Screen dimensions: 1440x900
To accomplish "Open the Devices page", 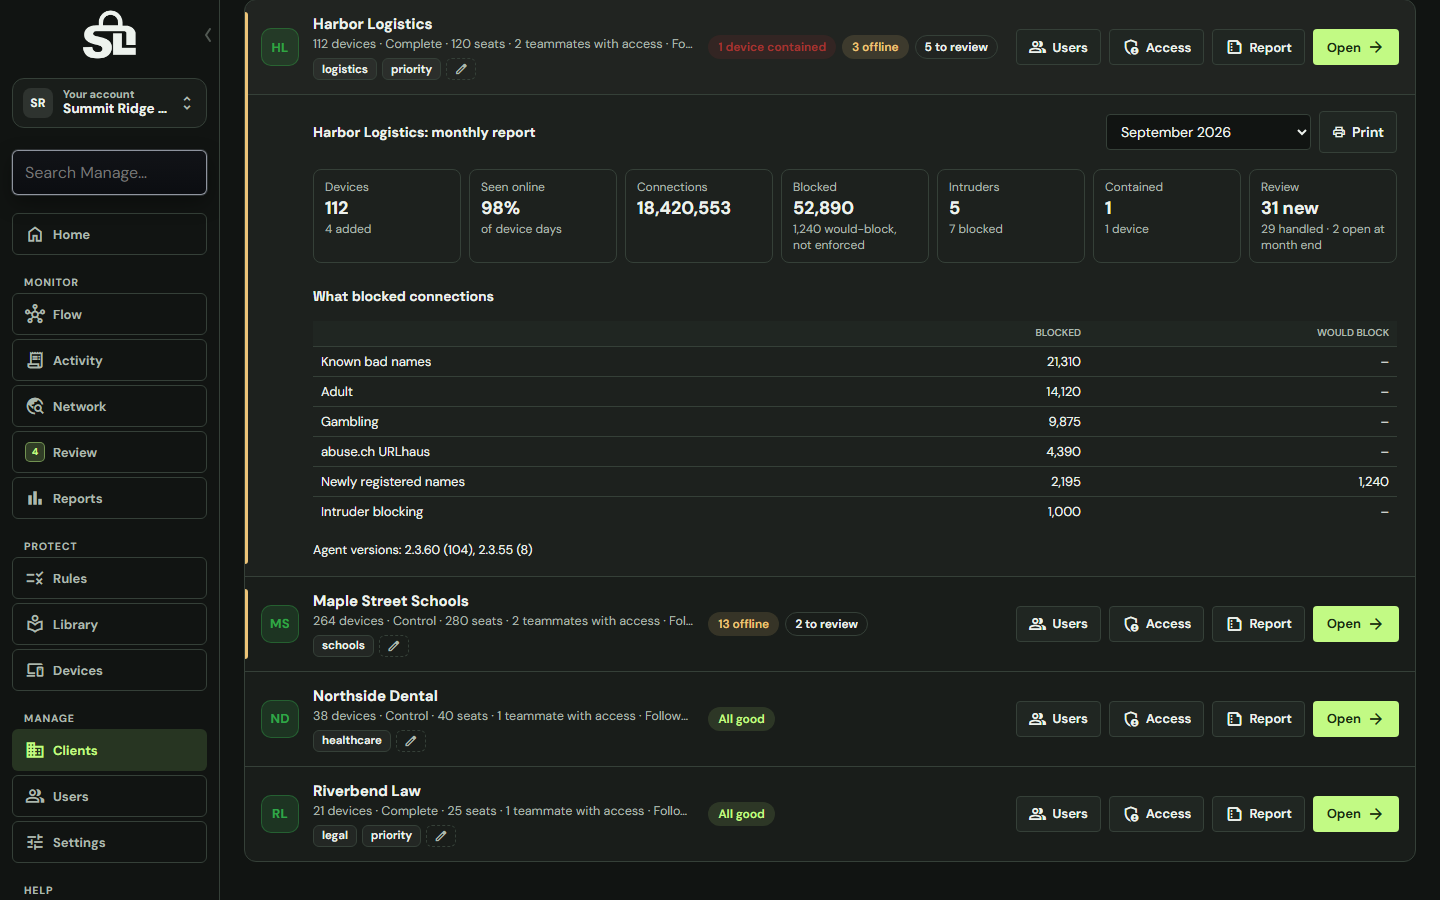I will coord(109,670).
